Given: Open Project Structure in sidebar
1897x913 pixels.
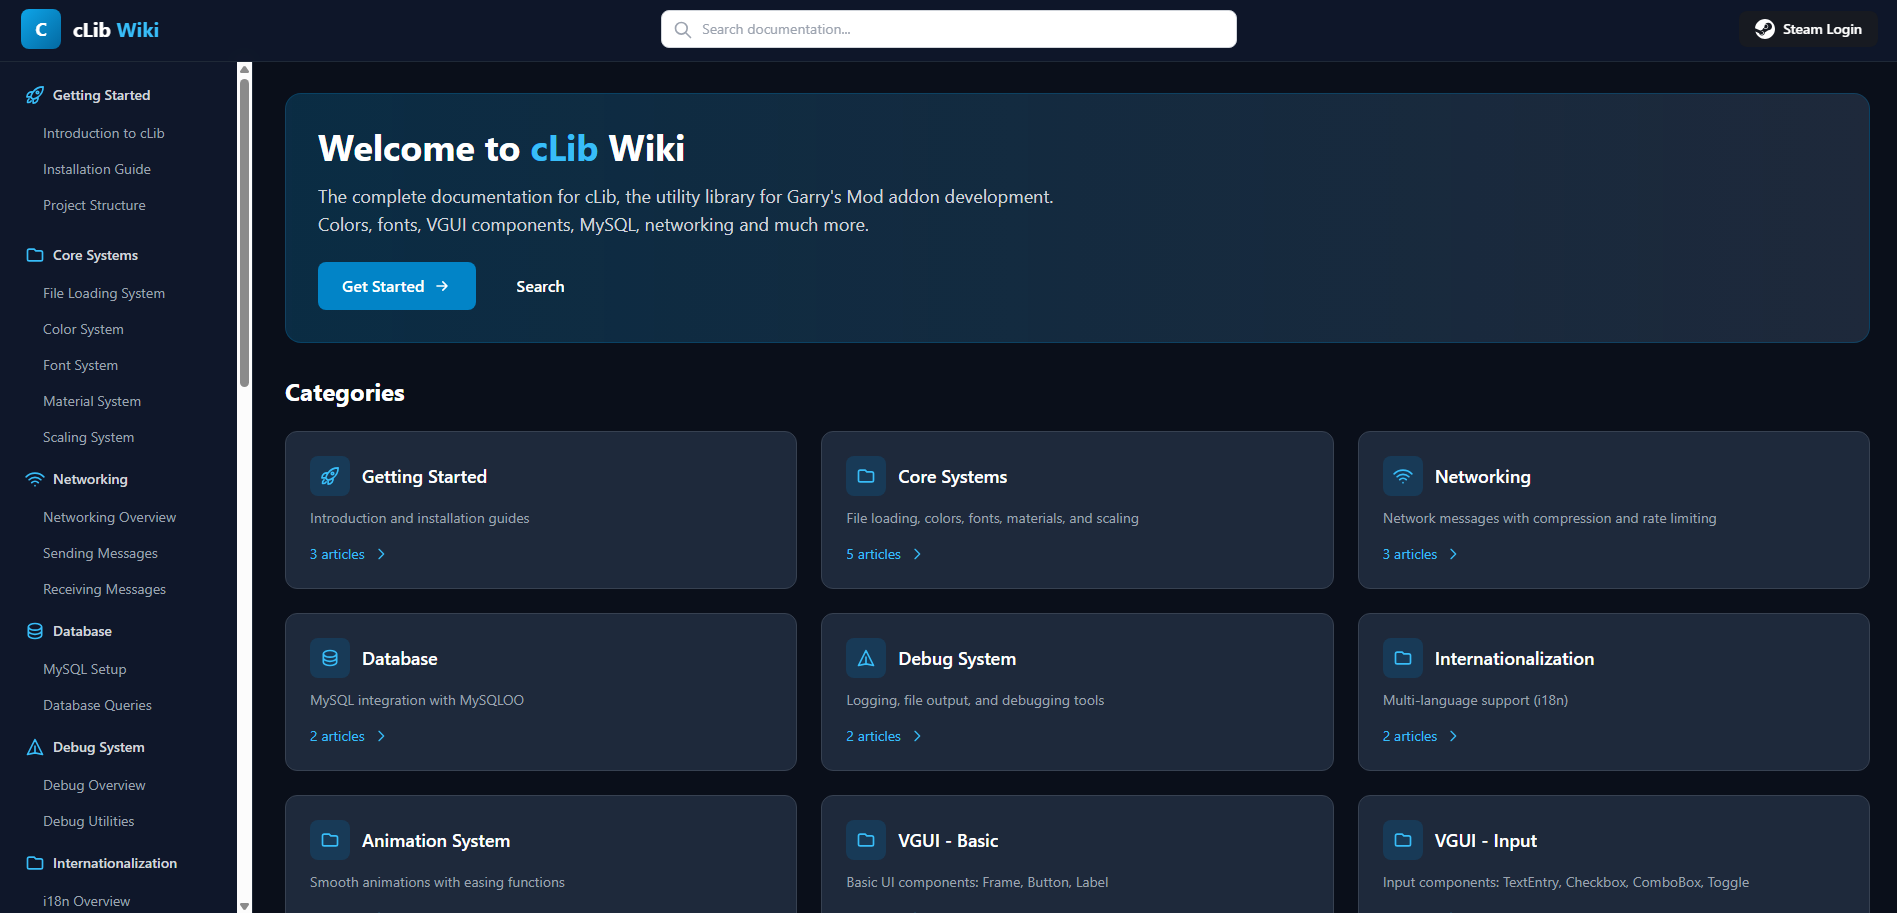Looking at the screenshot, I should [94, 205].
